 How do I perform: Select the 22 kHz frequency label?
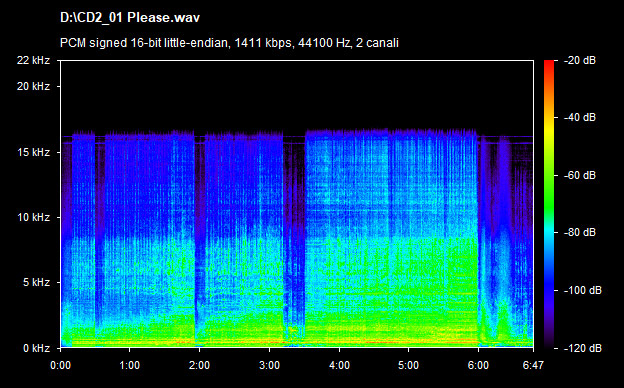click(x=33, y=60)
